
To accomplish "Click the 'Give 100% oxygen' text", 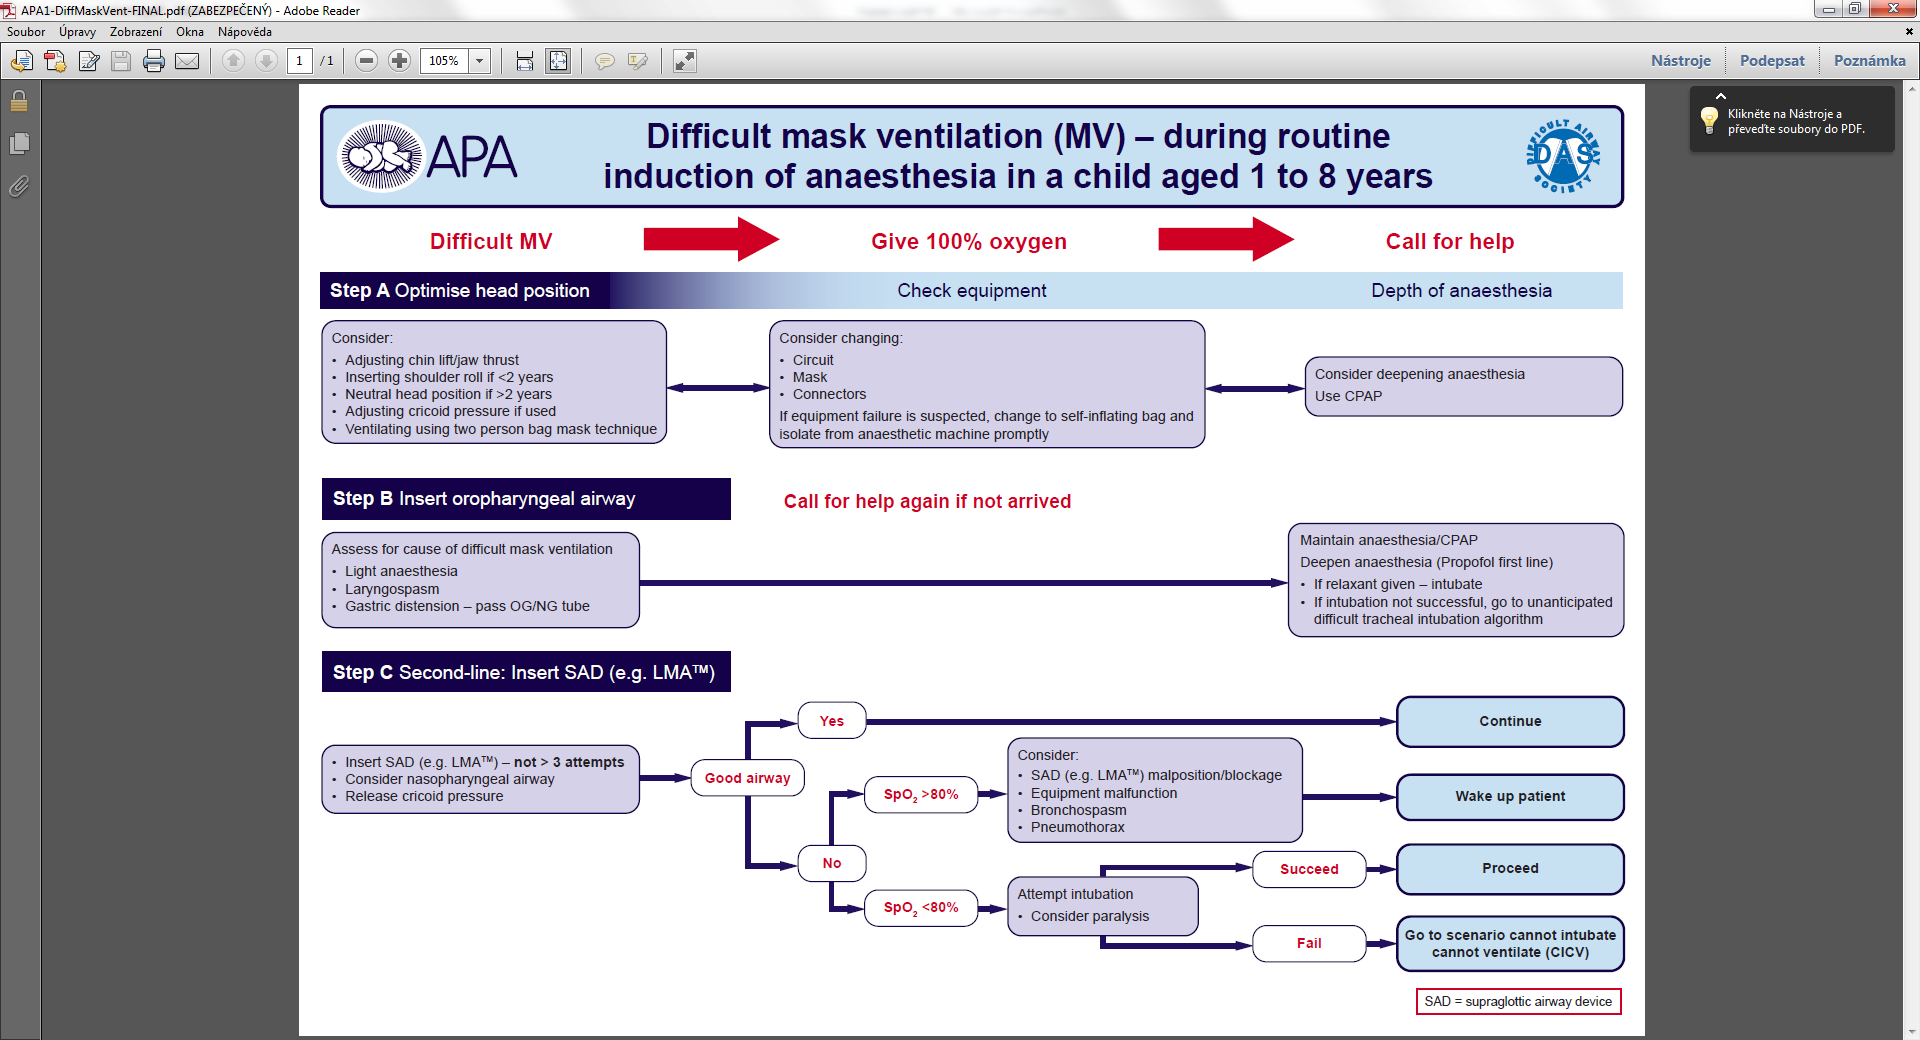I will coord(969,242).
